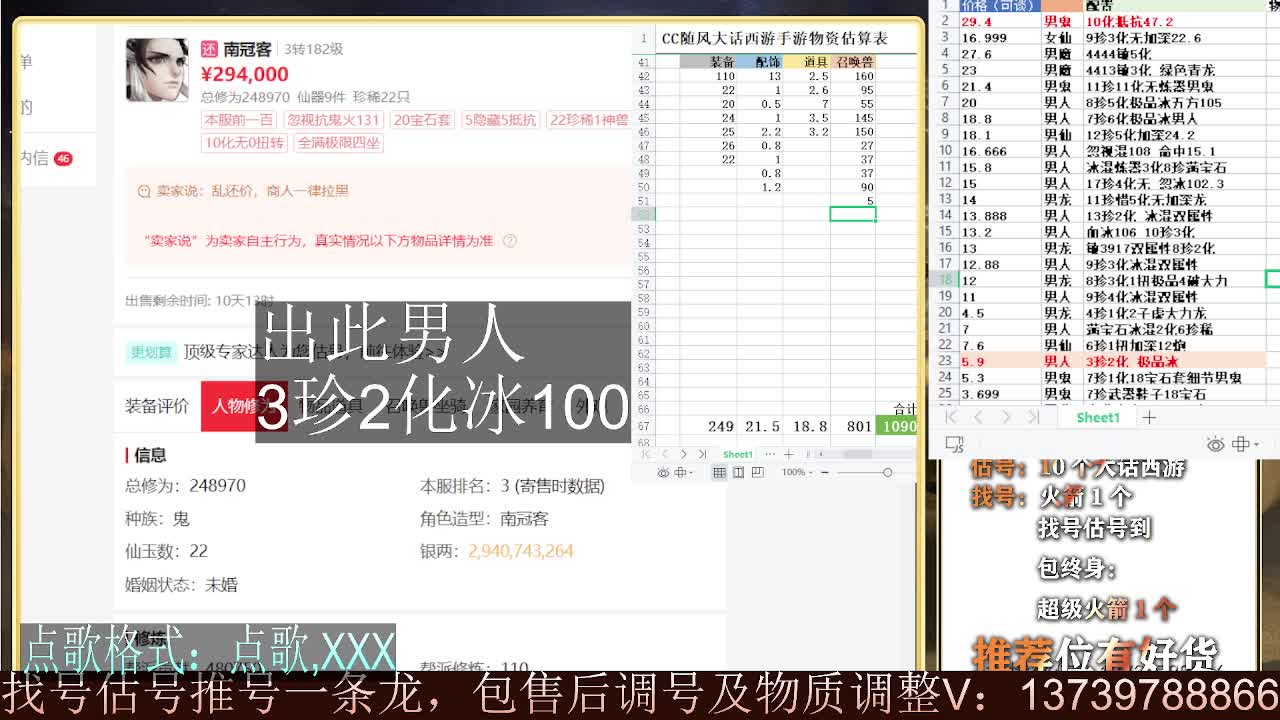The image size is (1280, 720).
Task: Click the 3珍2化 极品冰 description cell
Action: 1175,361
